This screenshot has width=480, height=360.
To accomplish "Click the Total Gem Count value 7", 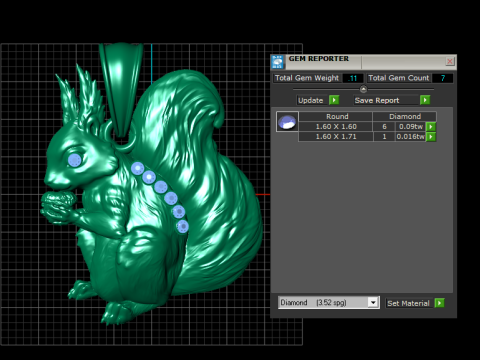I will point(443,78).
